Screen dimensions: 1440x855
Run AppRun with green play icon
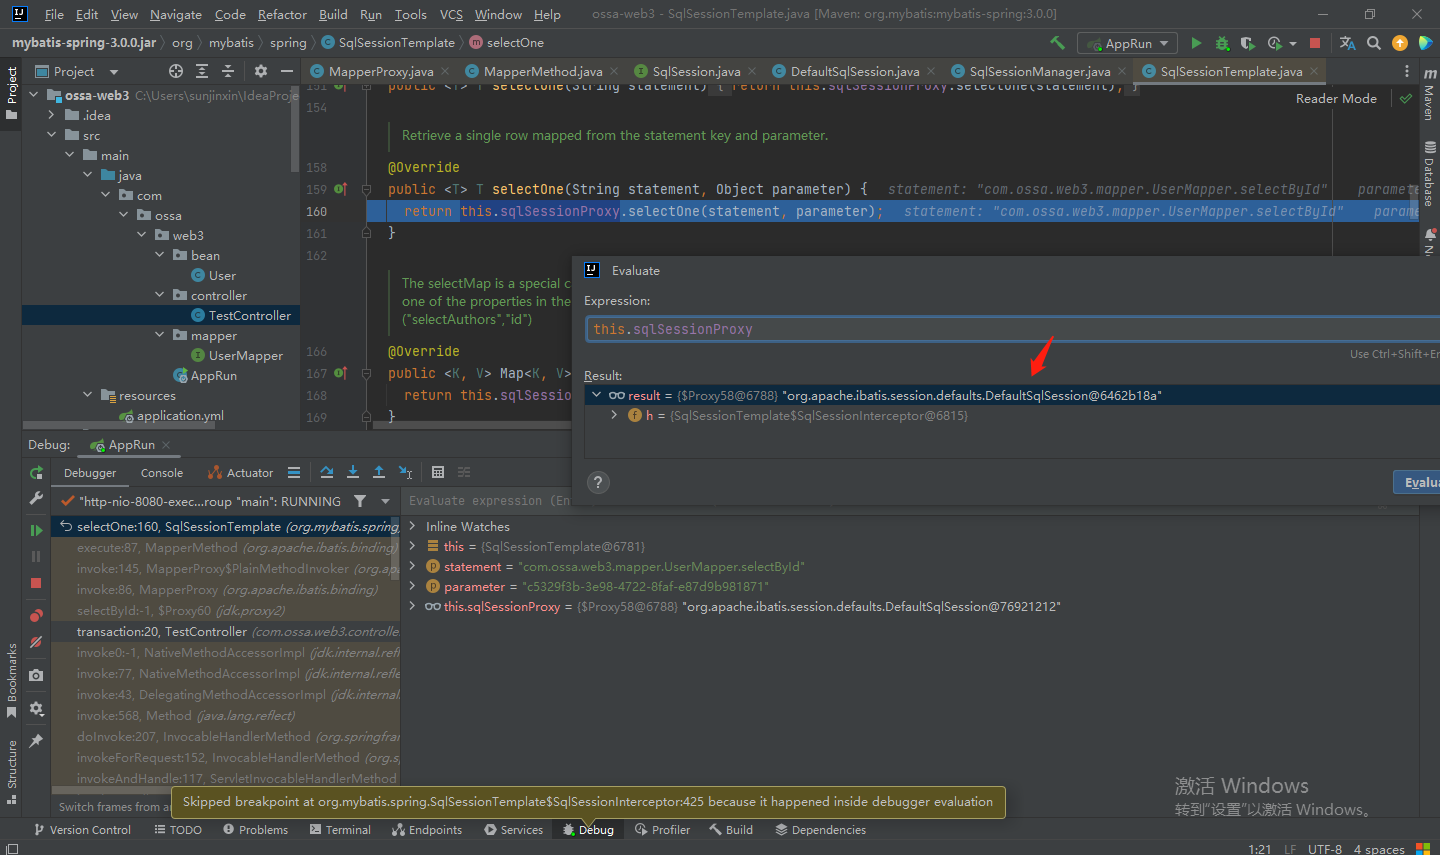pyautogui.click(x=1196, y=43)
